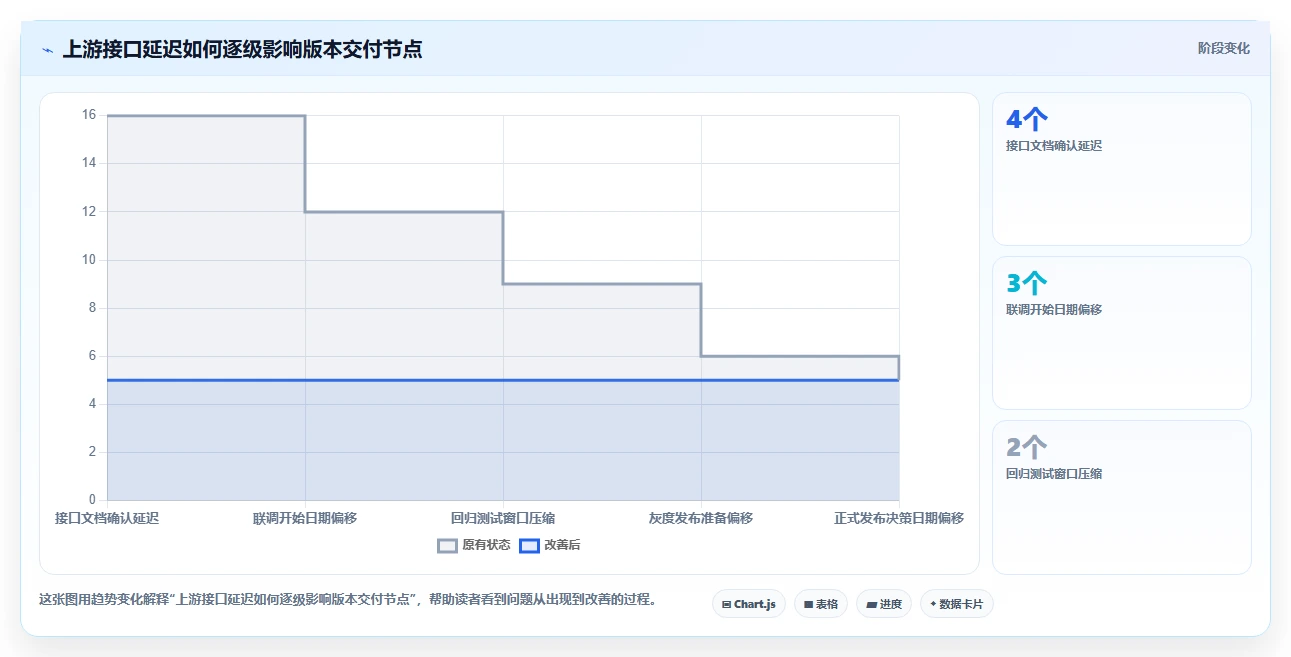Click the 接口文档确认延迟 x-axis label
Image resolution: width=1291 pixels, height=657 pixels.
107,518
